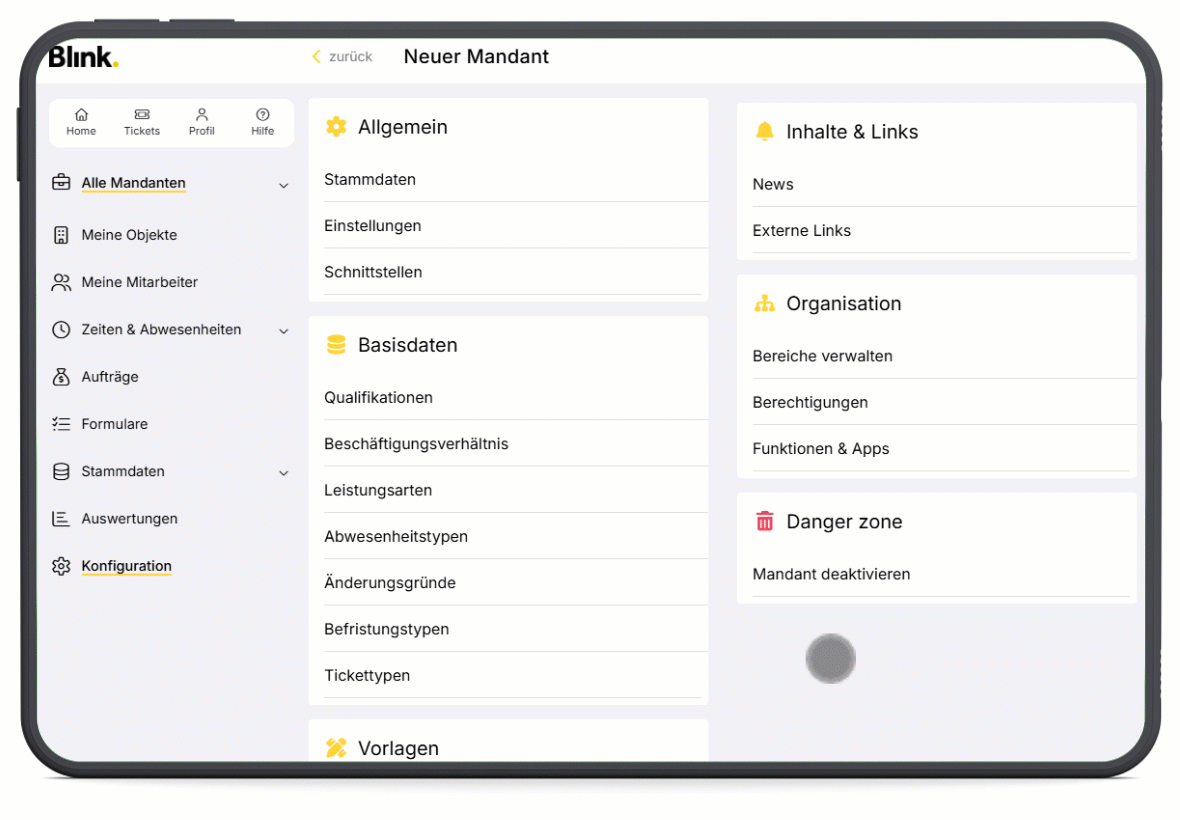The width and height of the screenshot is (1180, 820).
Task: Click the Blink logo
Action: [x=83, y=57]
